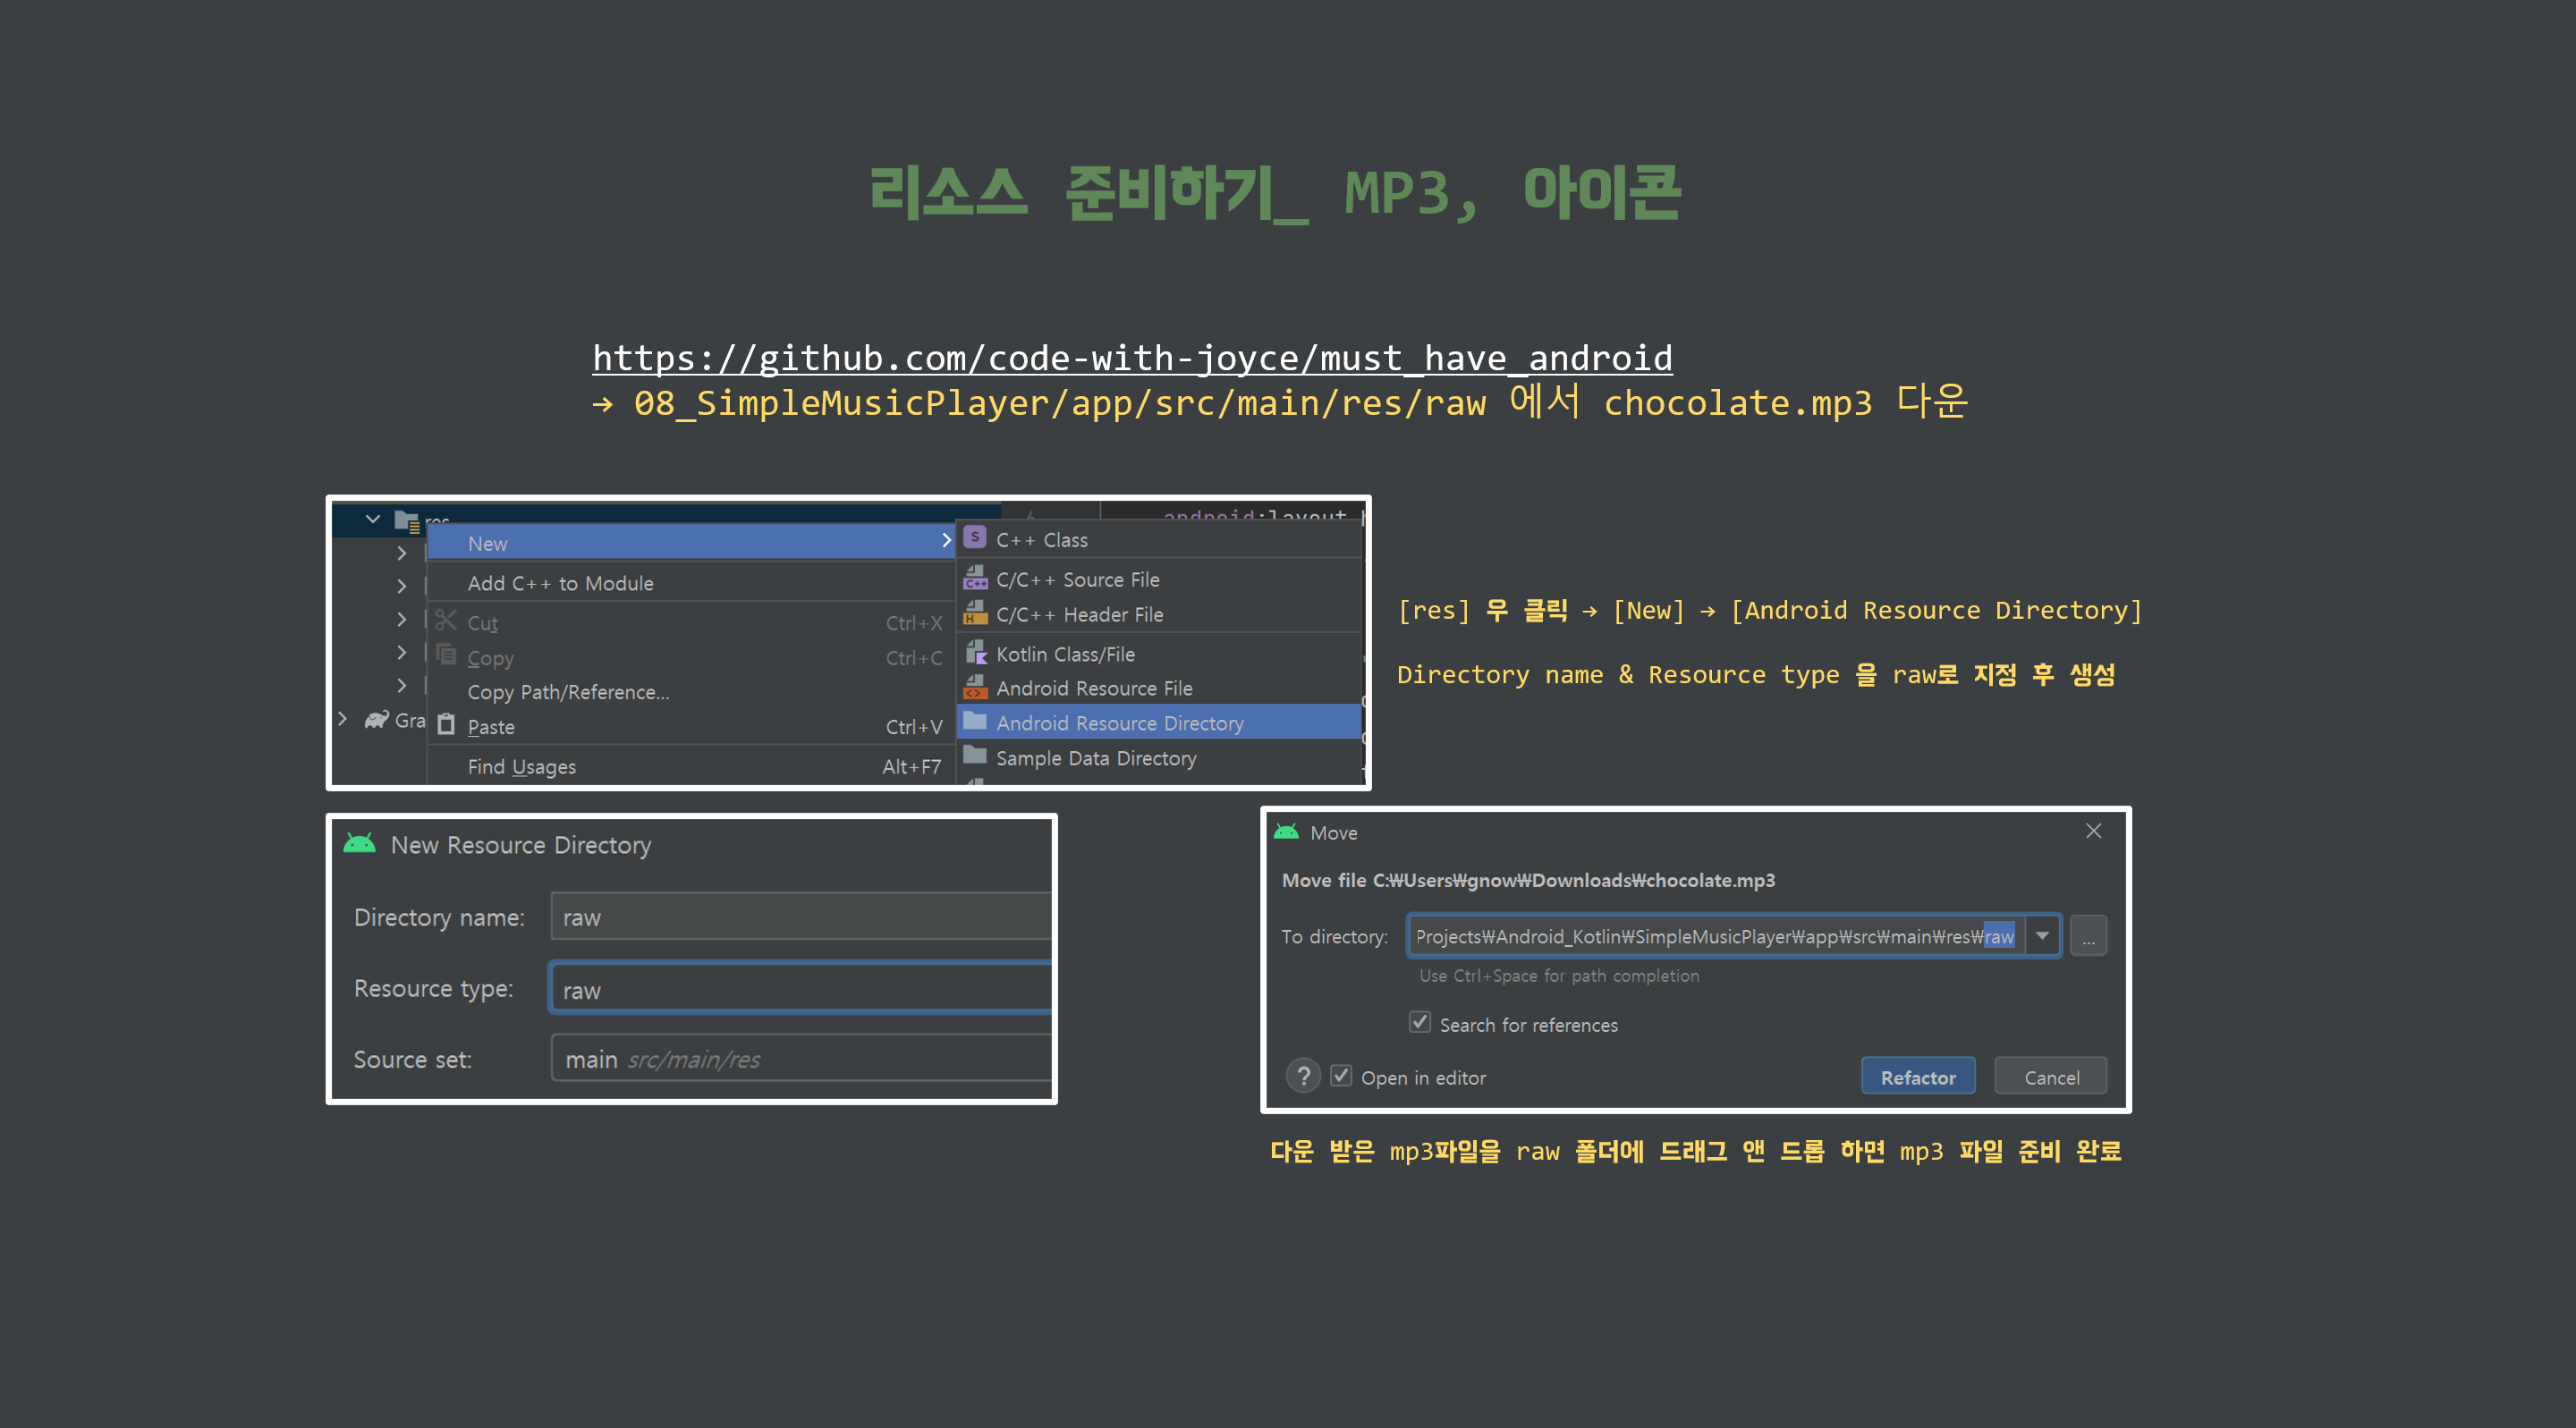Toggle Search for references checkbox
The image size is (2576, 1428).
[1419, 1022]
